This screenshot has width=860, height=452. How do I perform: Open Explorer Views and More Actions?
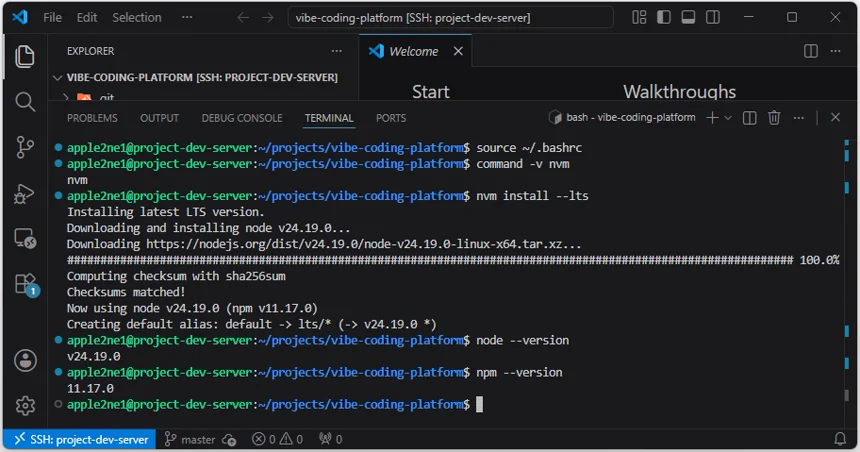pos(337,51)
